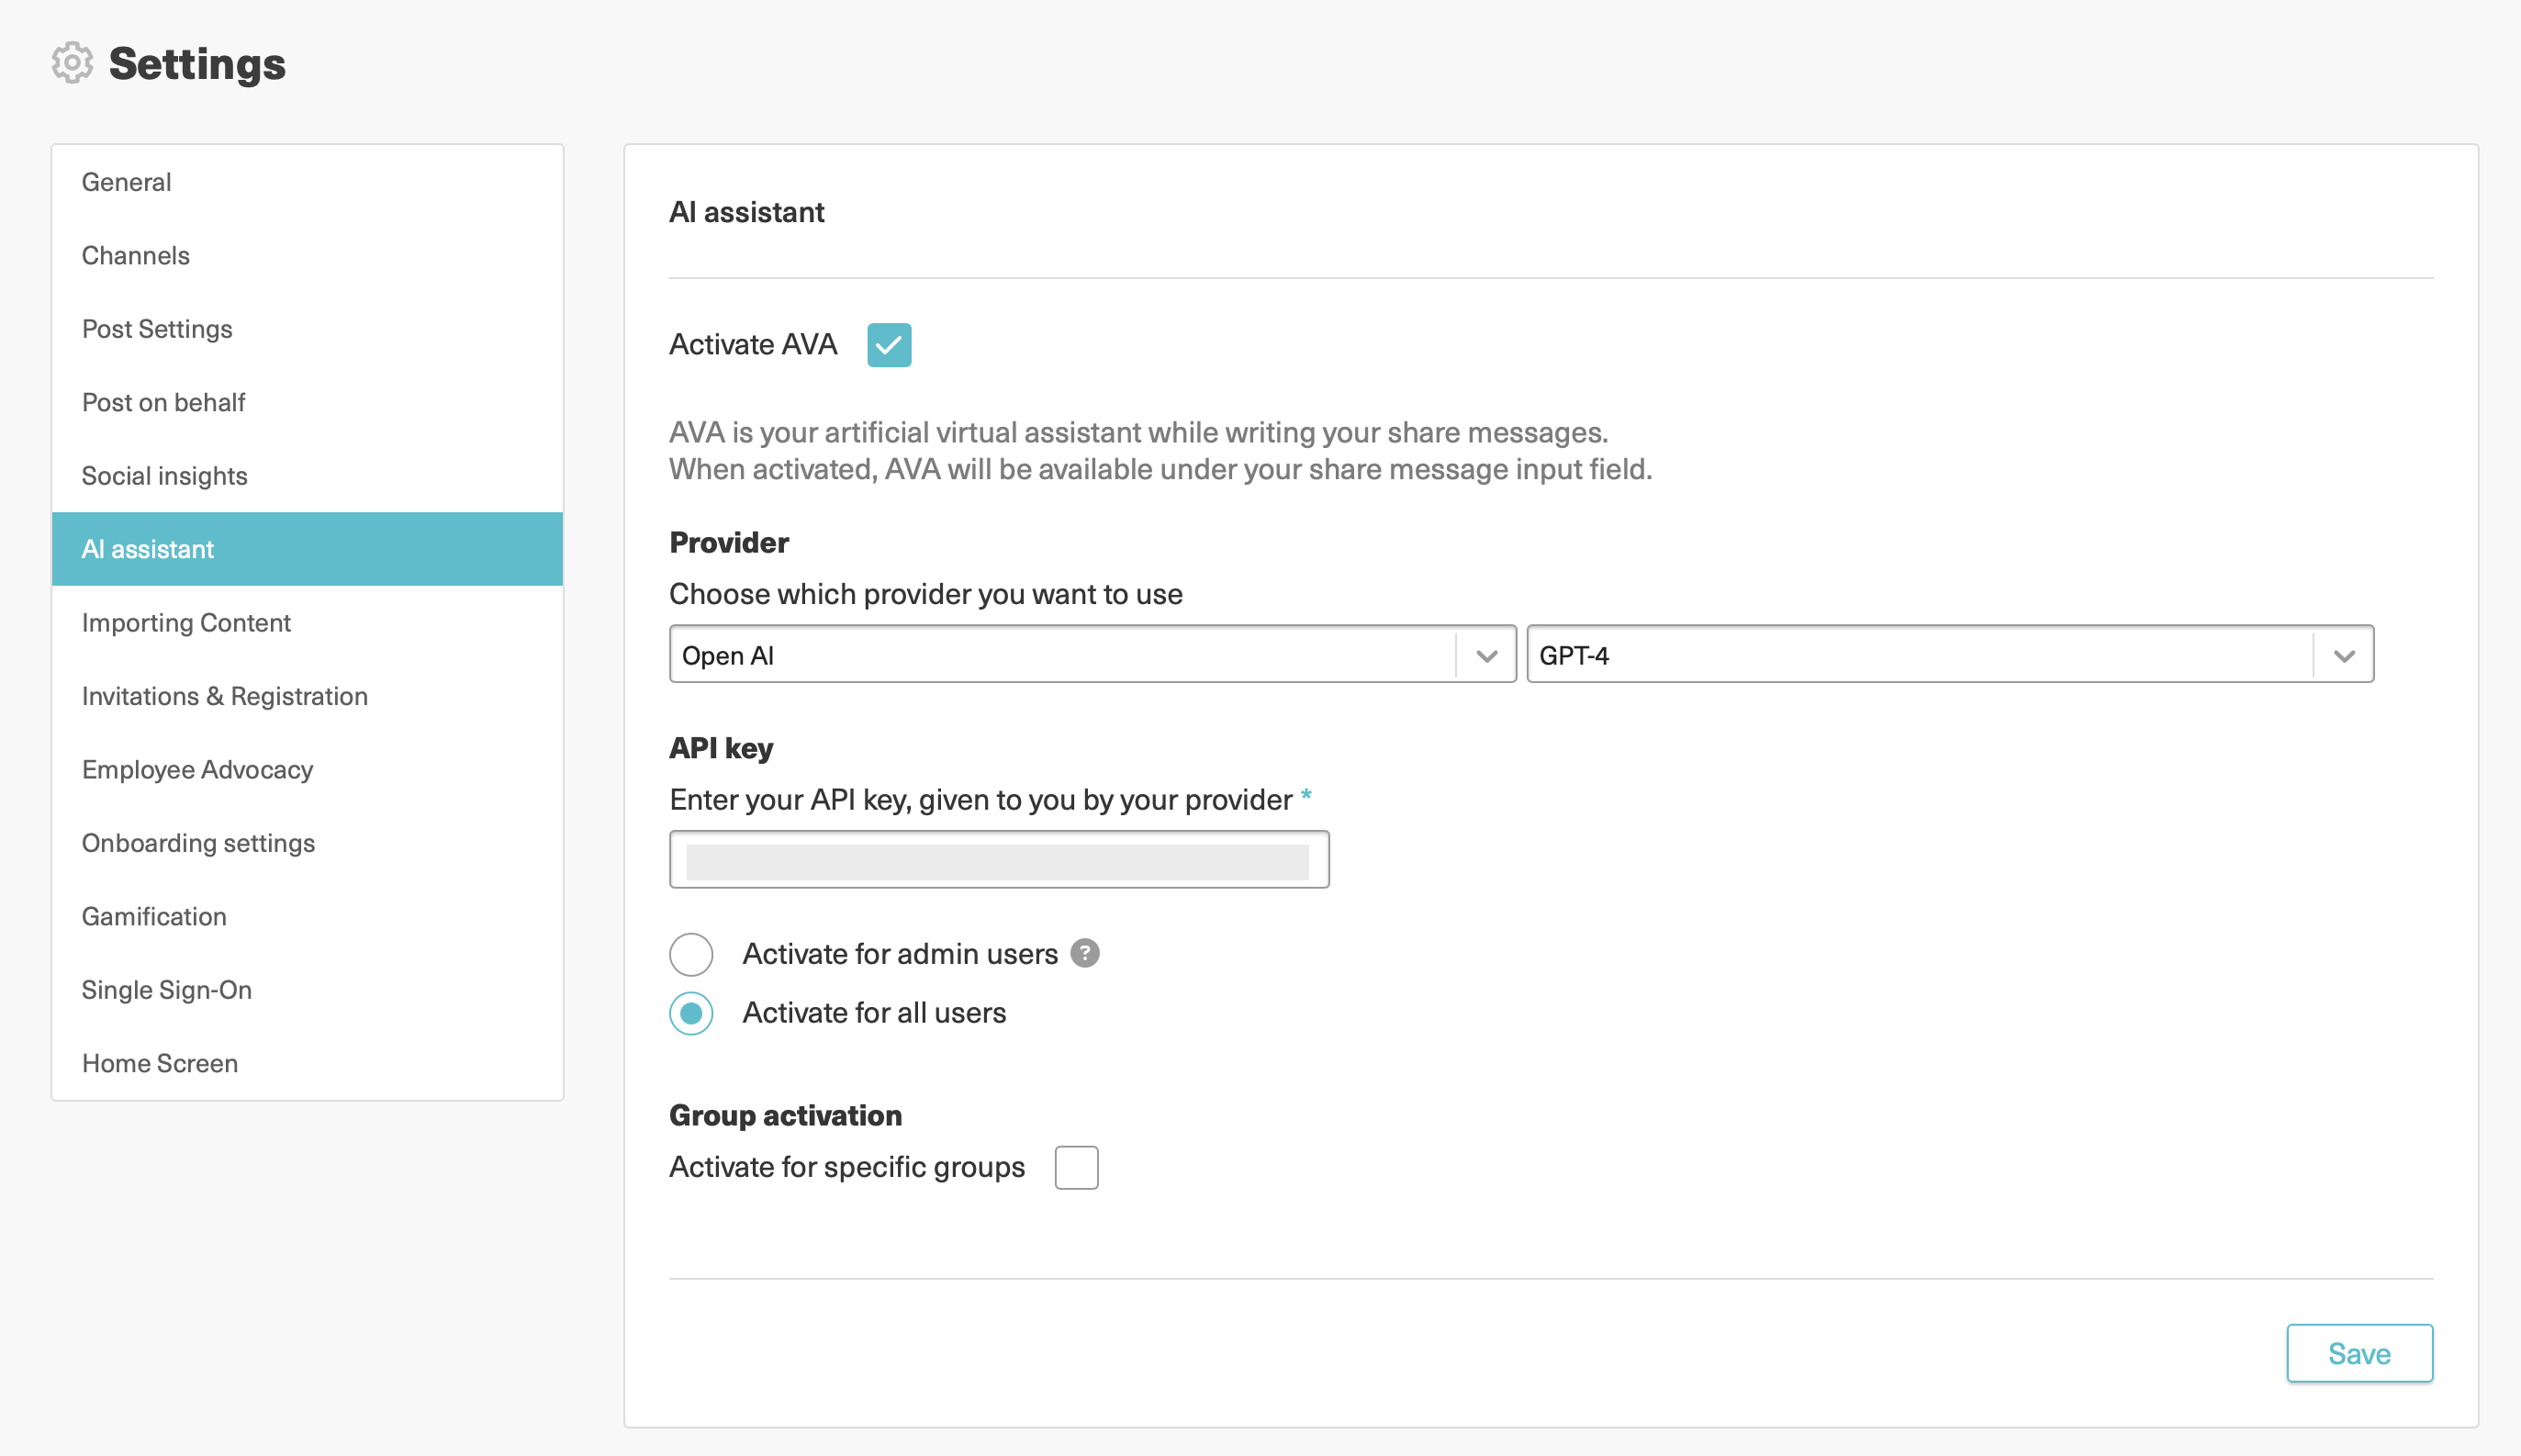
Task: Click the Provider section label
Action: 729,543
